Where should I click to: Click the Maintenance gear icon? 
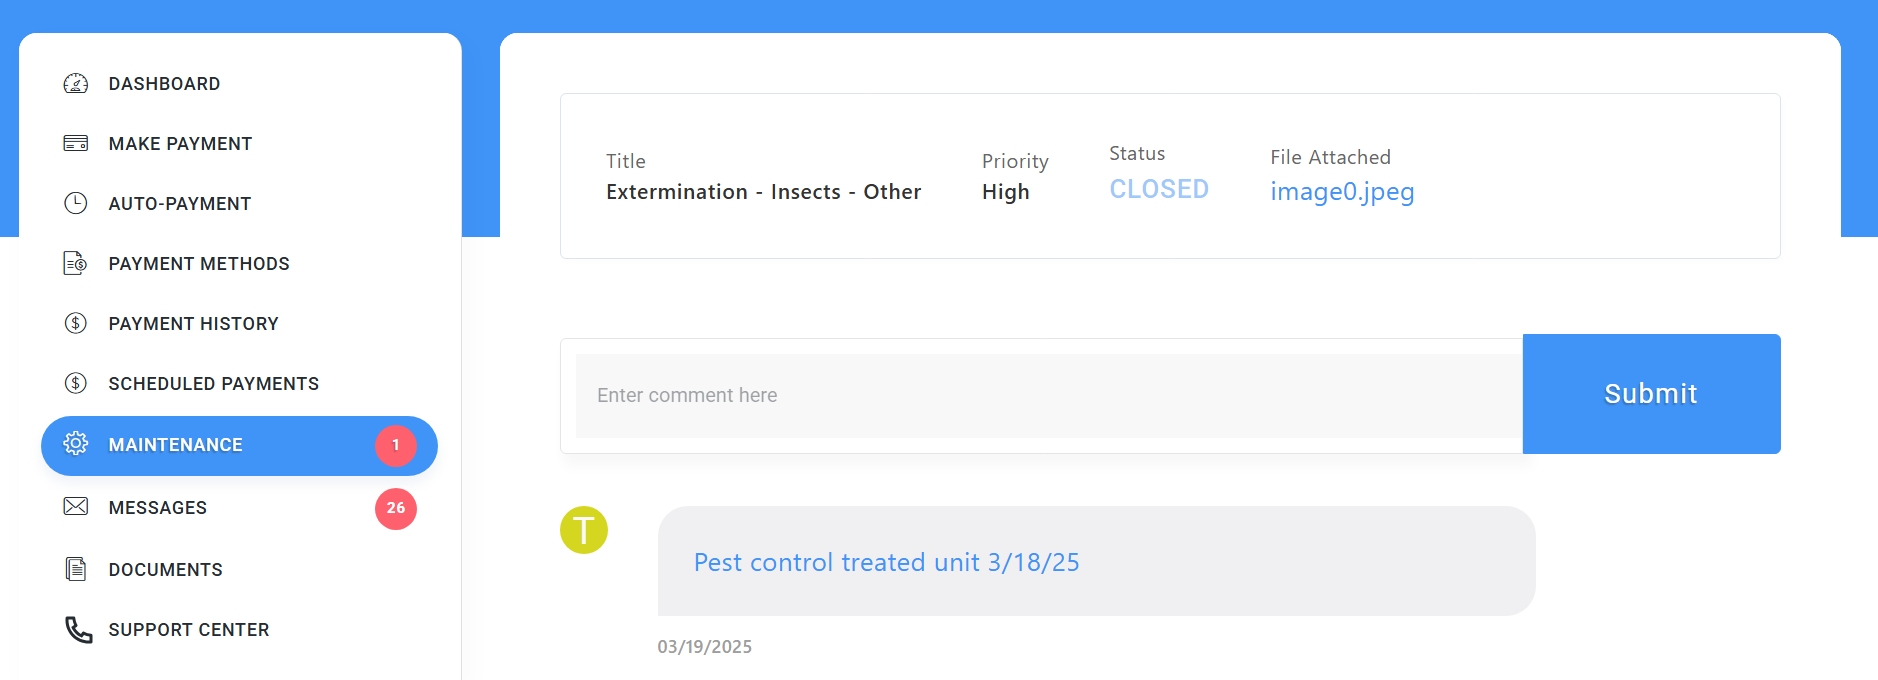76,444
